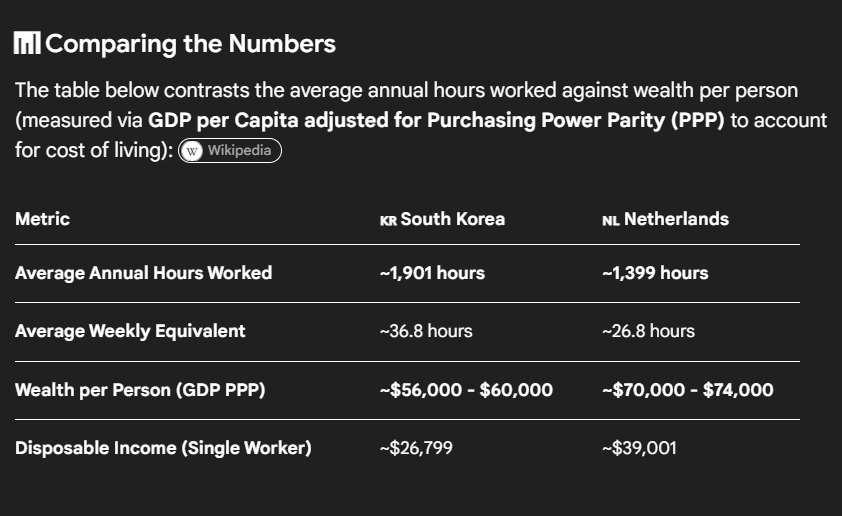Viewport: 842px width, 516px height.
Task: Select the Comparing the Numbers heading
Action: 190,43
